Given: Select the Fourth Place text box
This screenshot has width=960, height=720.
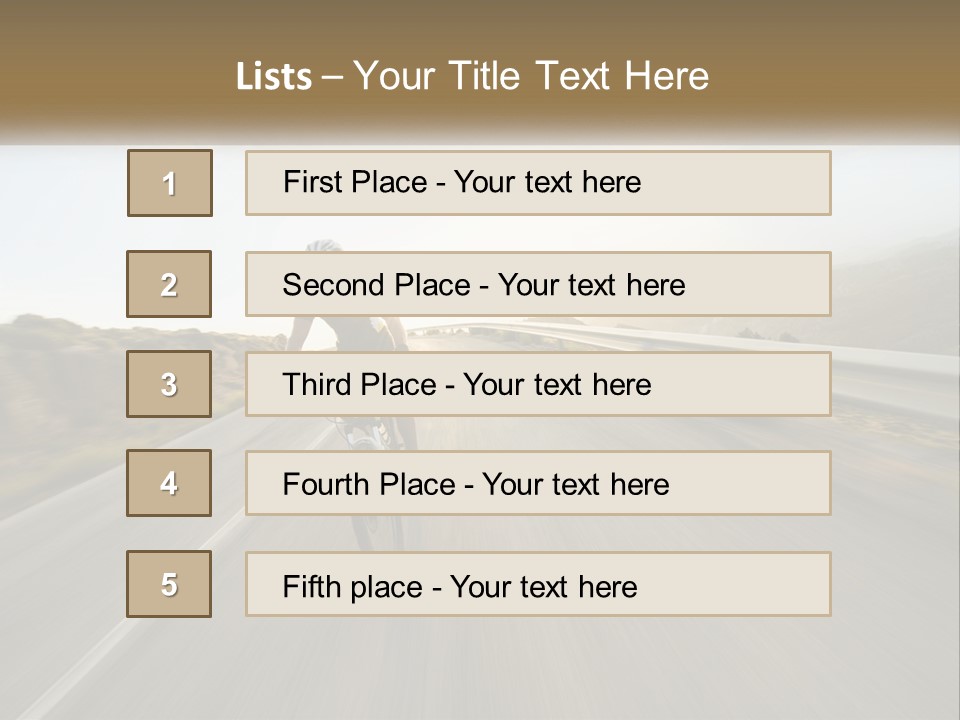Looking at the screenshot, I should click(538, 484).
